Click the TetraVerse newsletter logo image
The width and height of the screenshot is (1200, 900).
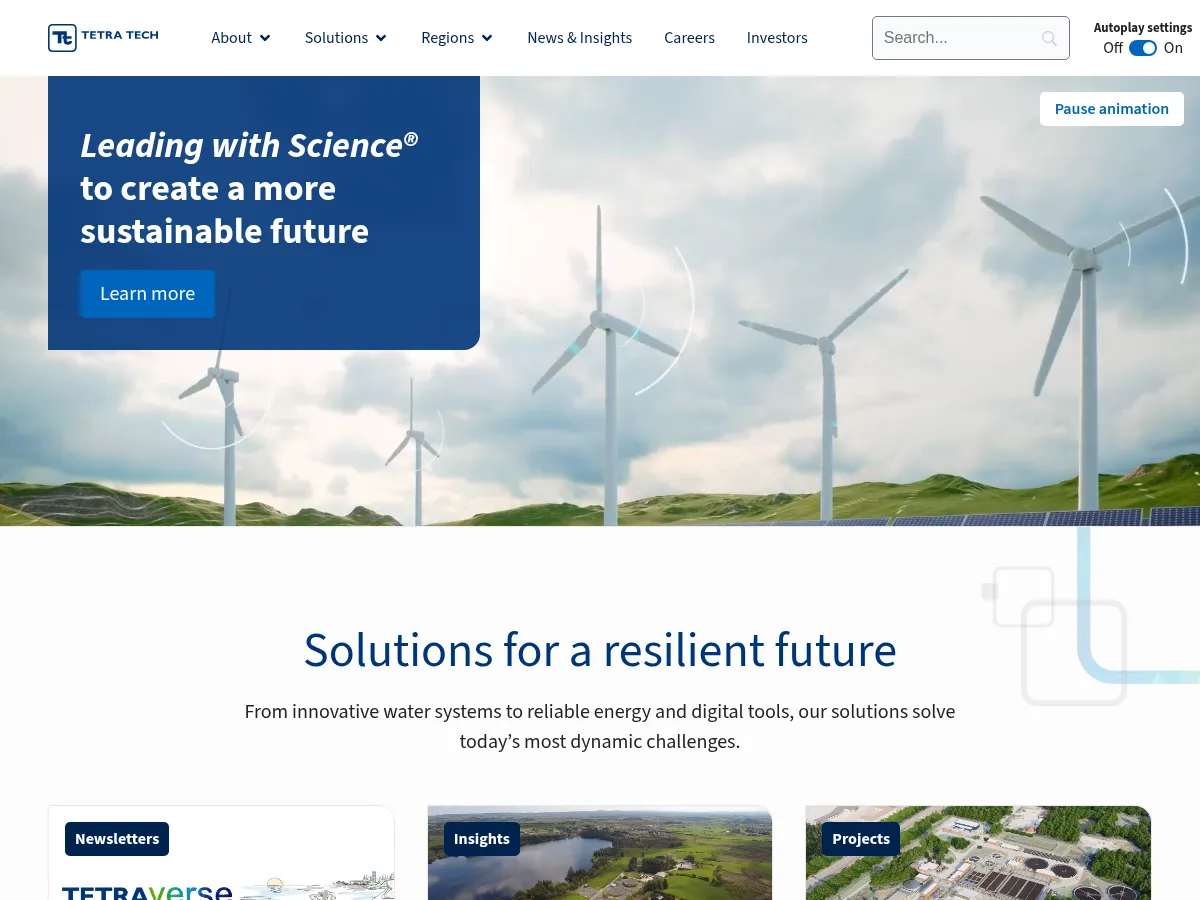[x=147, y=890]
